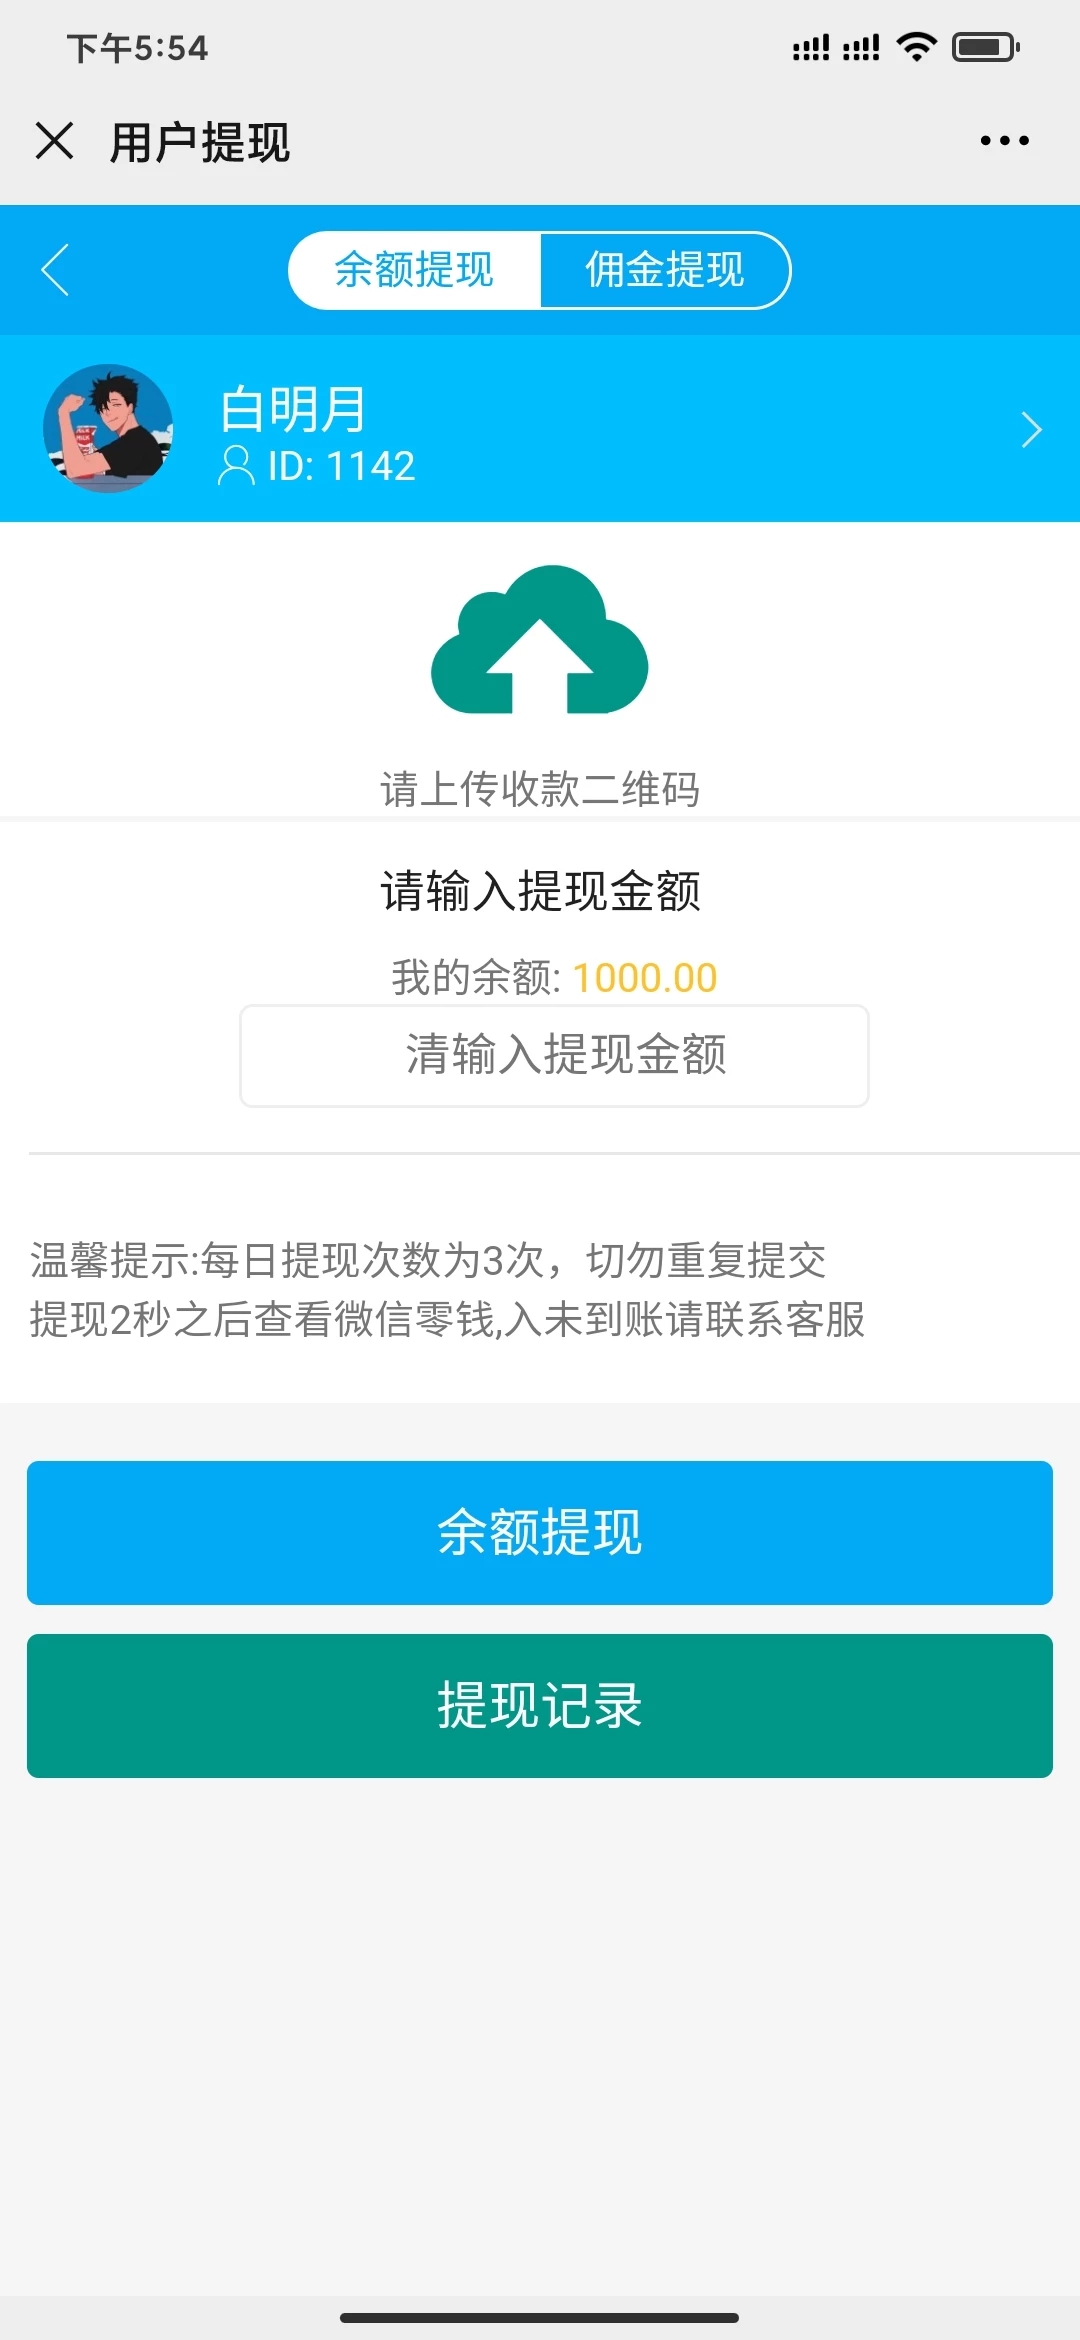Switch to the 余额提现 tab
The height and width of the screenshot is (2340, 1080).
(x=415, y=270)
